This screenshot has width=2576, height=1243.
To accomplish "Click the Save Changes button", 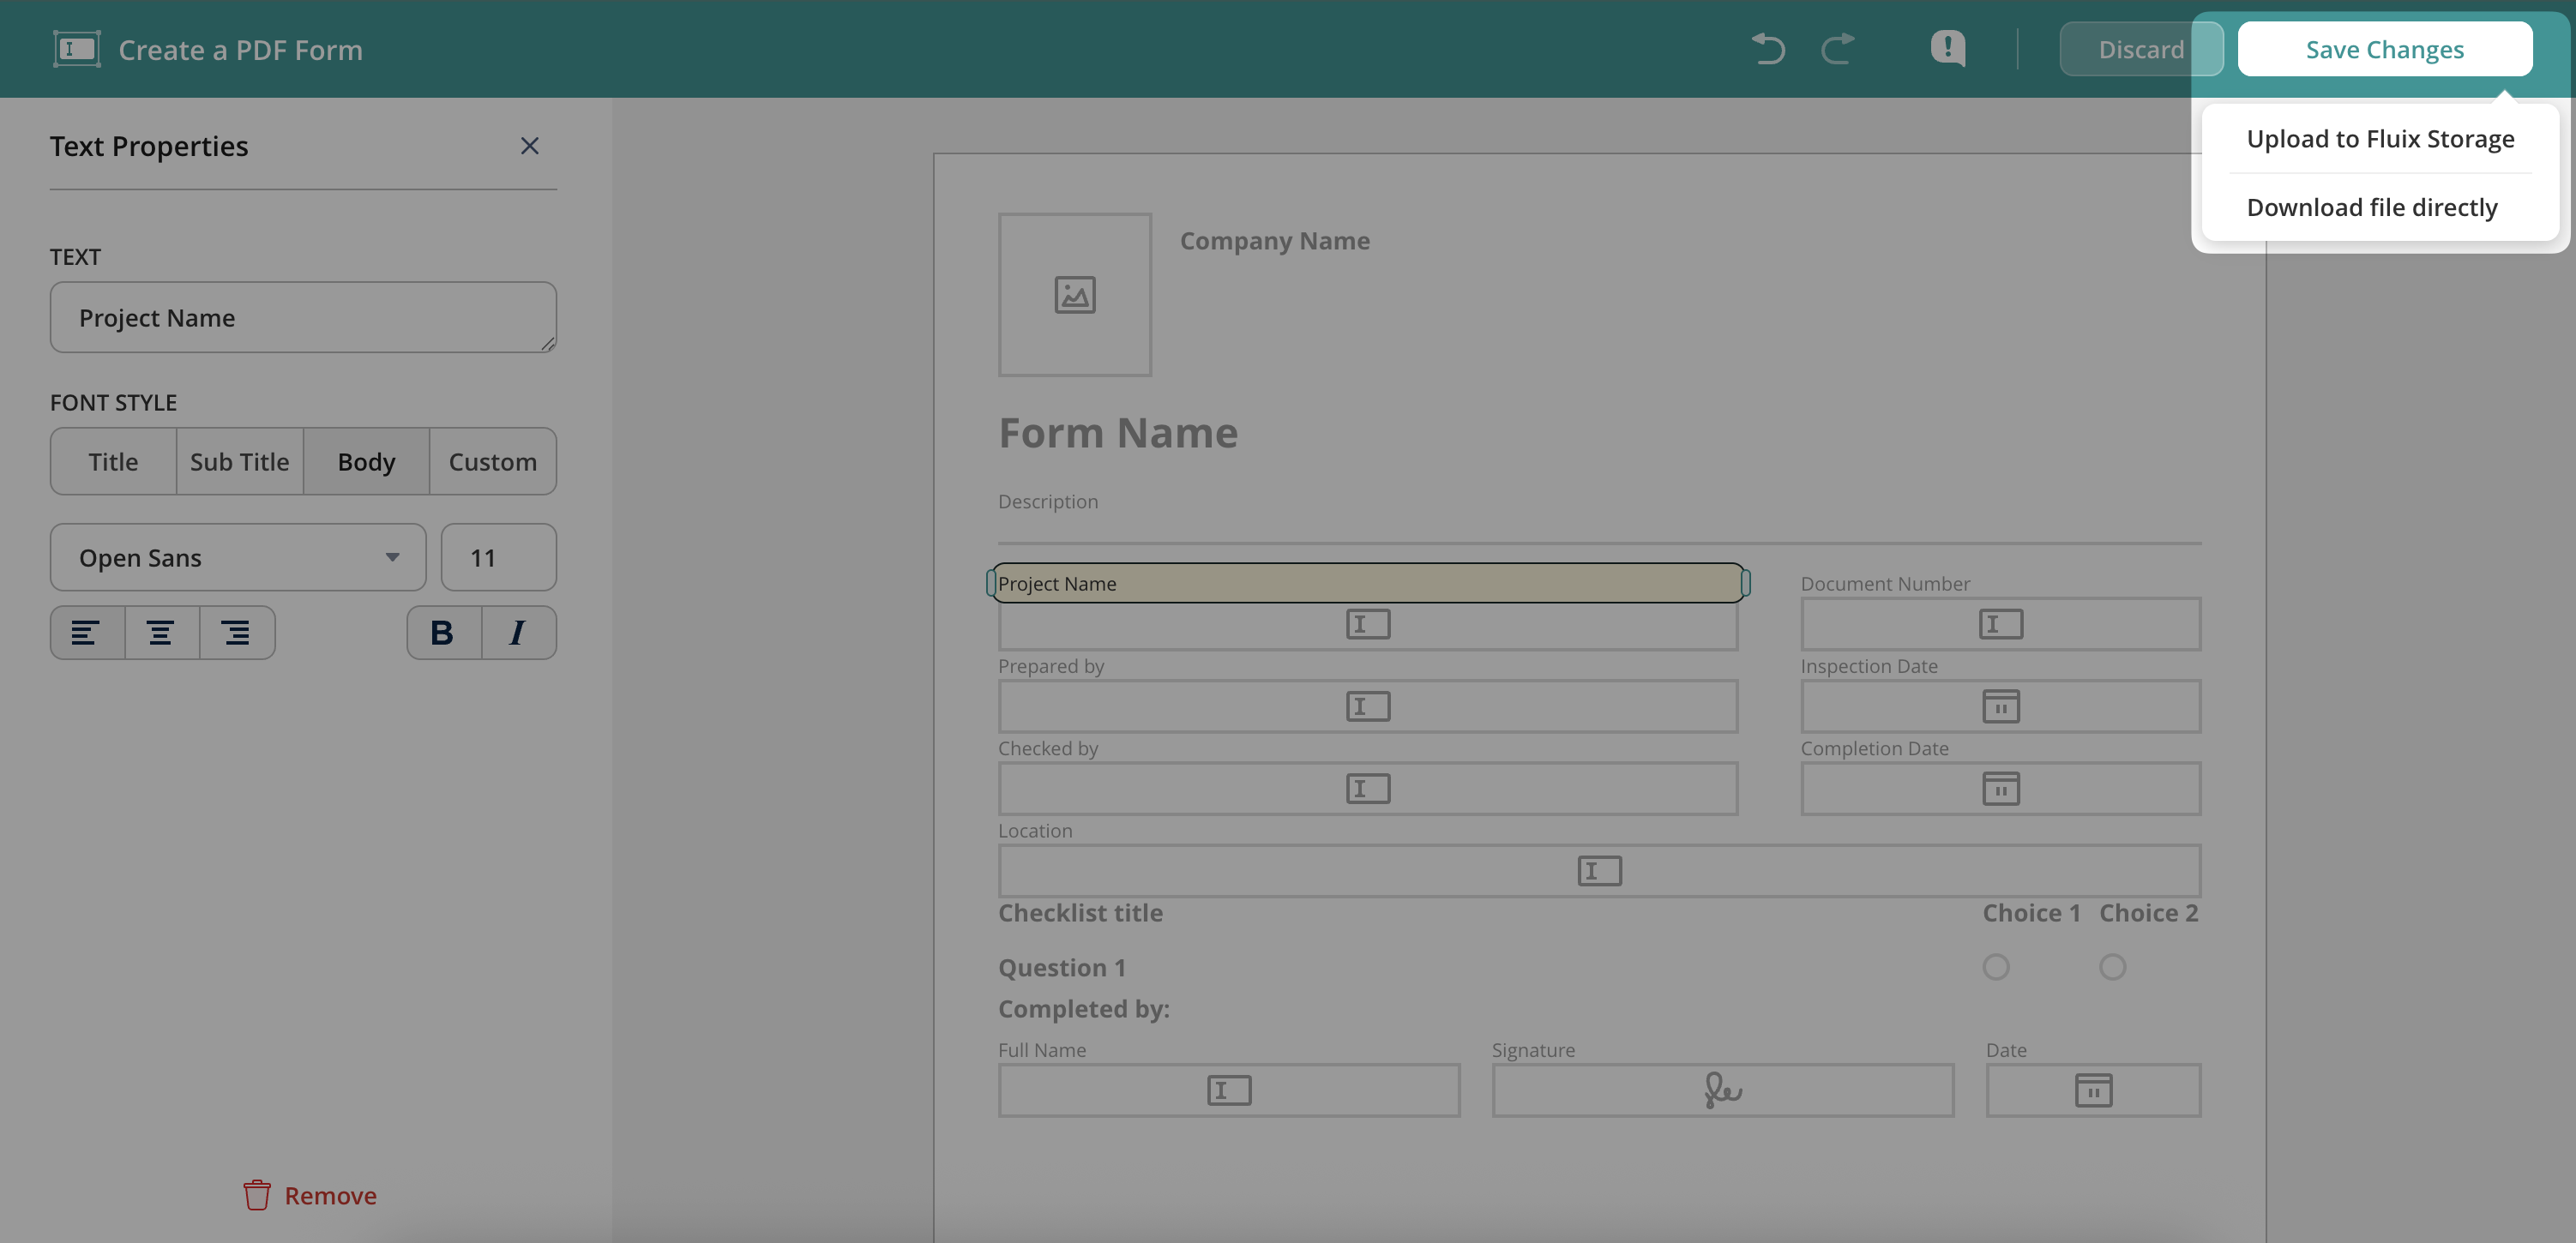I will click(x=2384, y=49).
